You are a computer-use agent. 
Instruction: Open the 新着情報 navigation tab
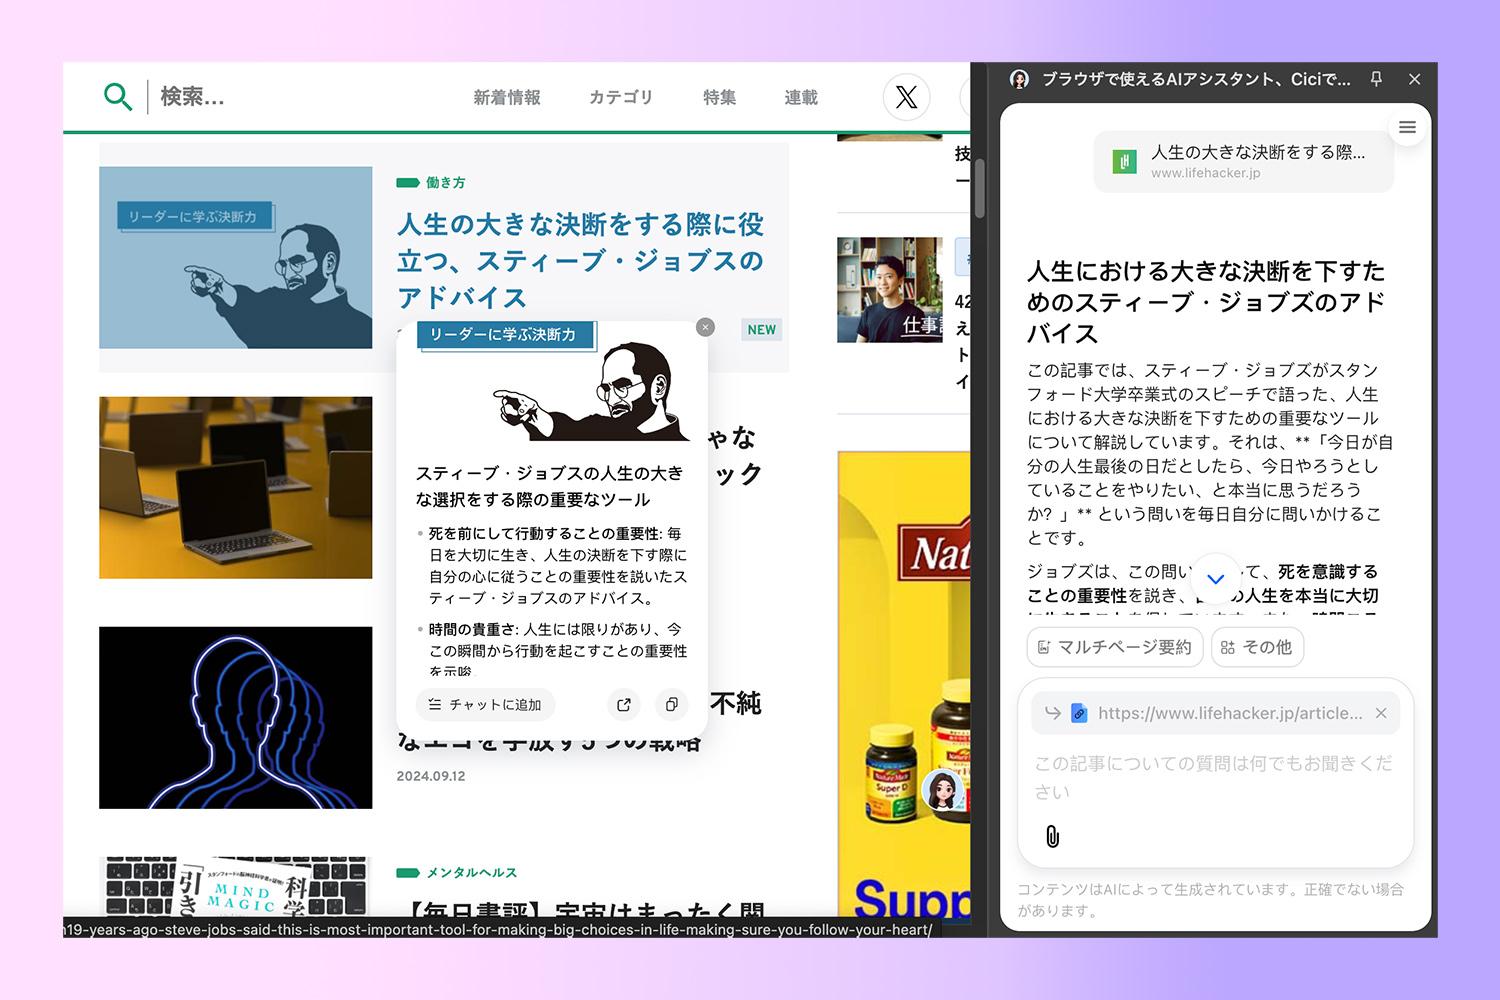(x=507, y=97)
